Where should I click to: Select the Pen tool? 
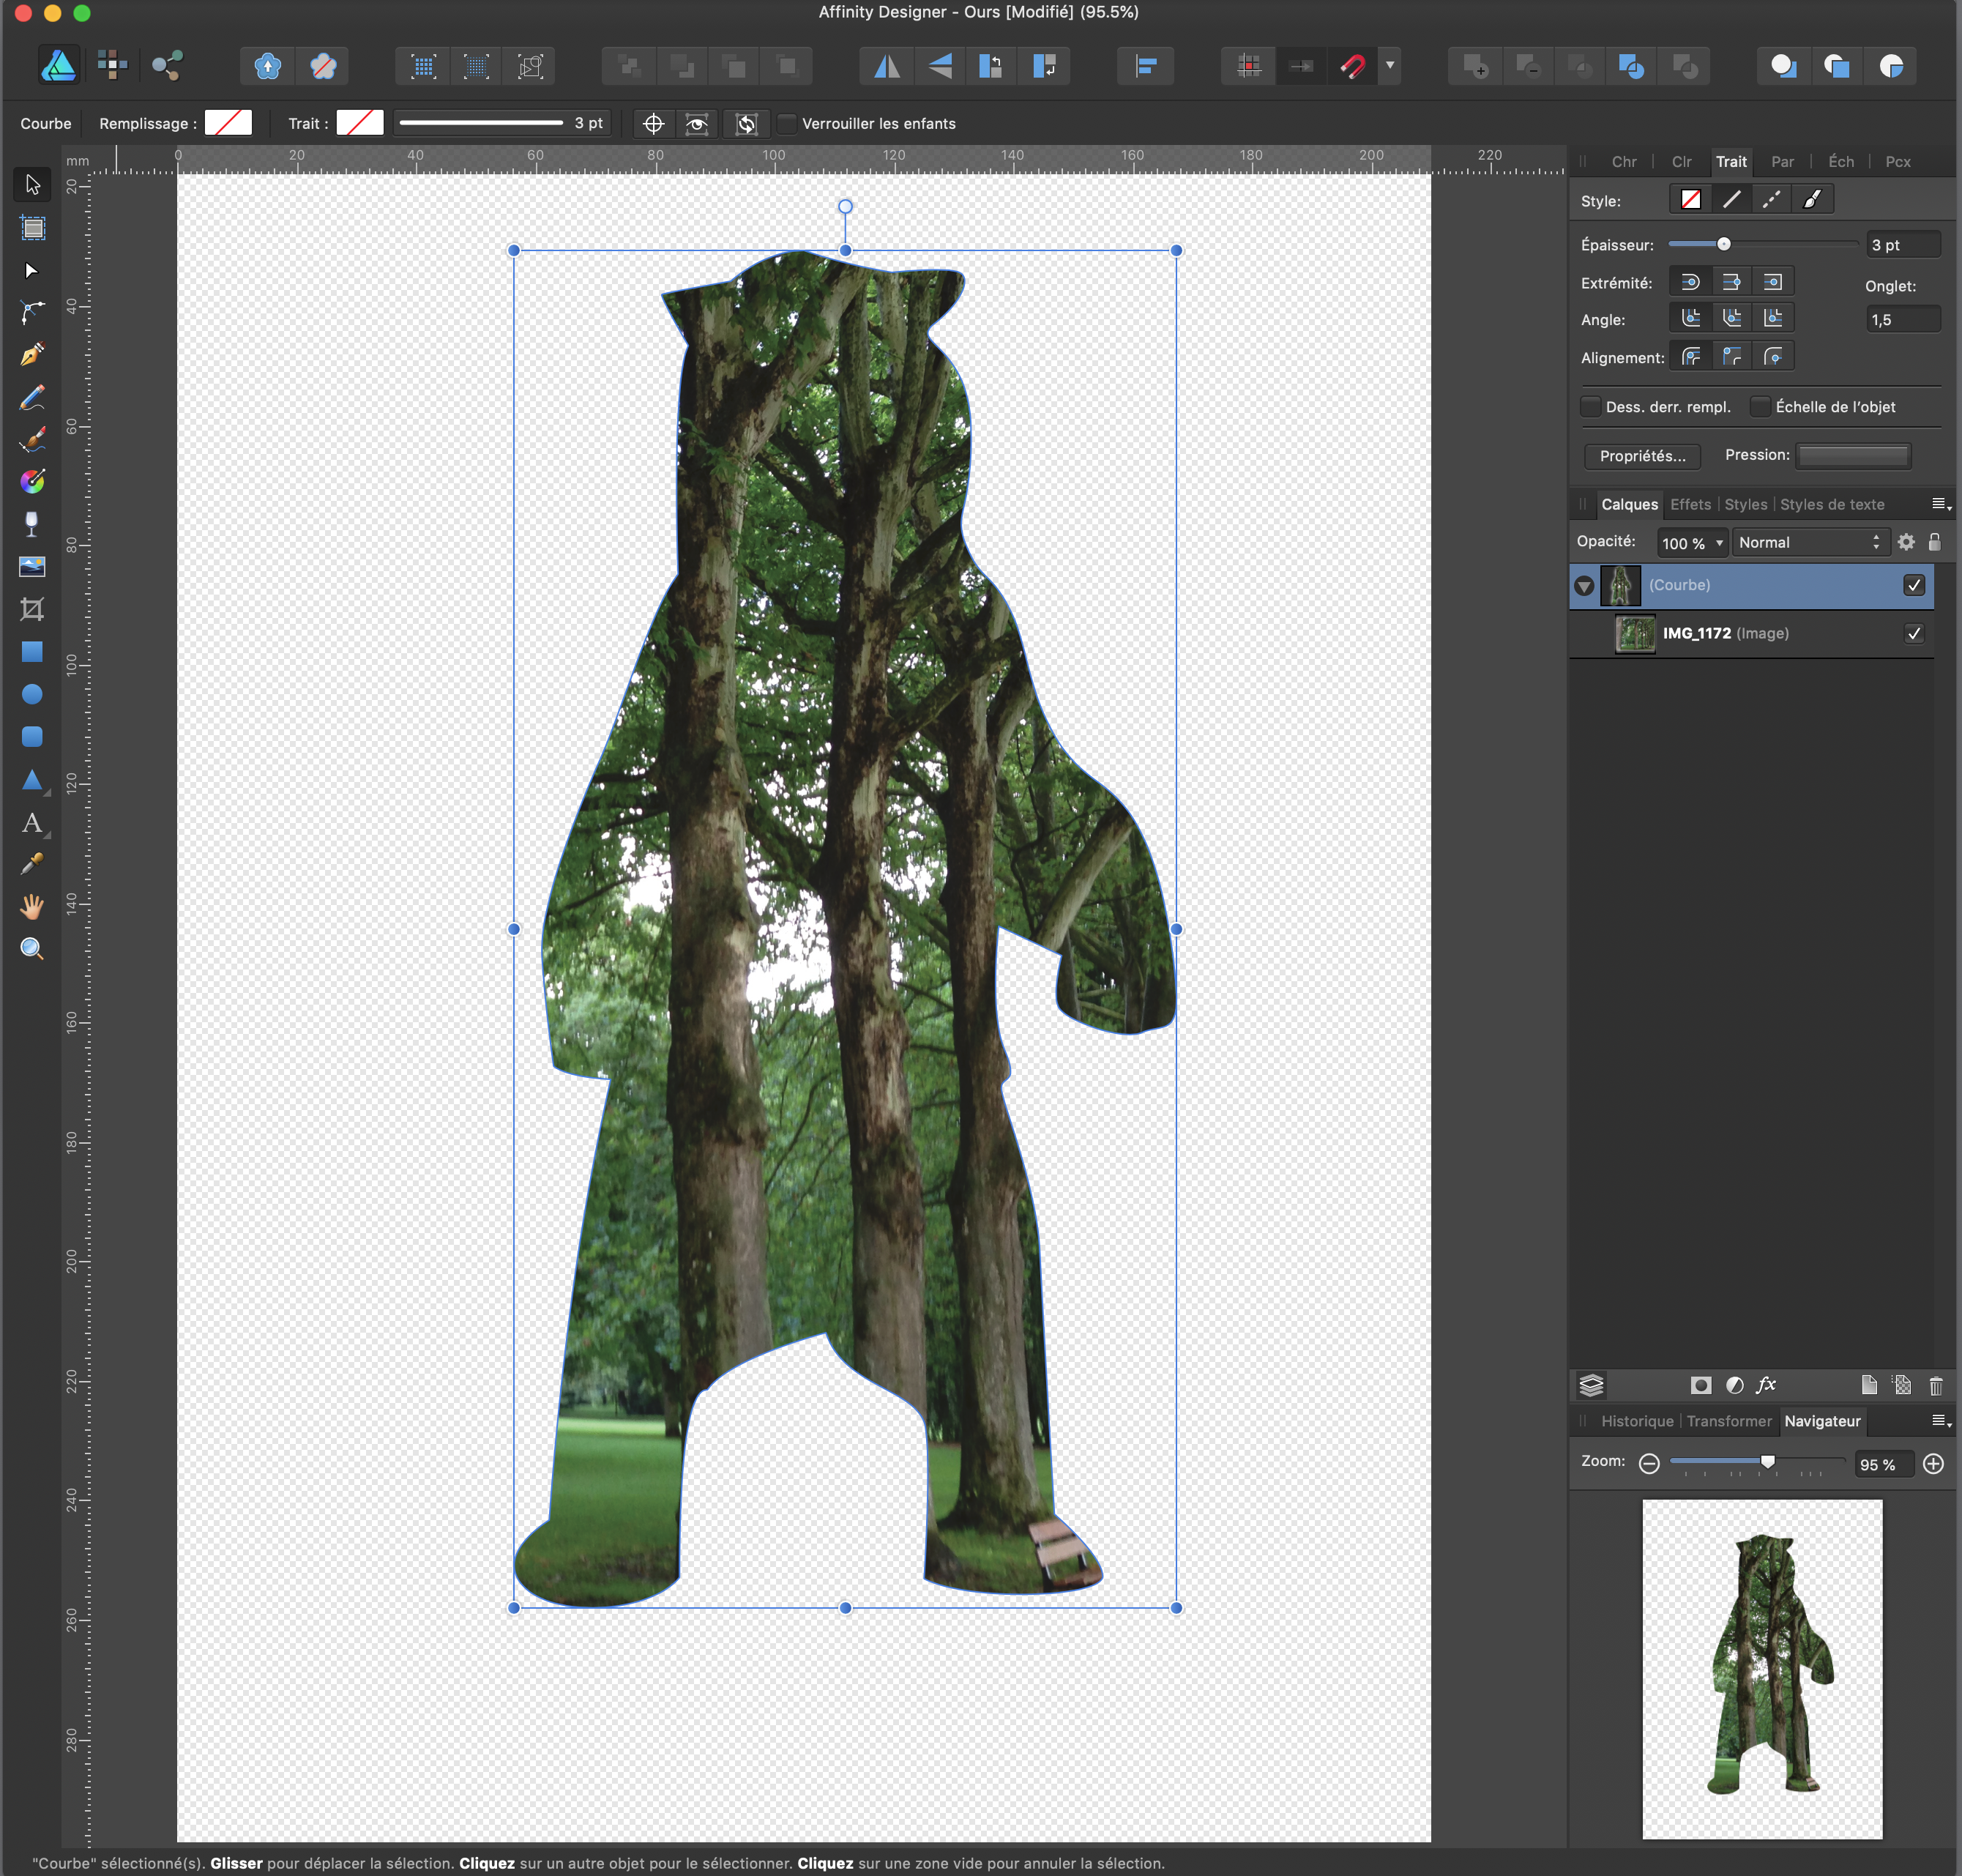point(32,355)
